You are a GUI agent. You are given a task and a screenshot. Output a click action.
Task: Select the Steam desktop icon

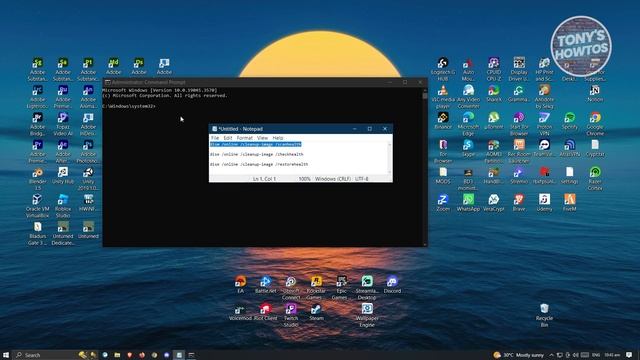[x=316, y=312]
